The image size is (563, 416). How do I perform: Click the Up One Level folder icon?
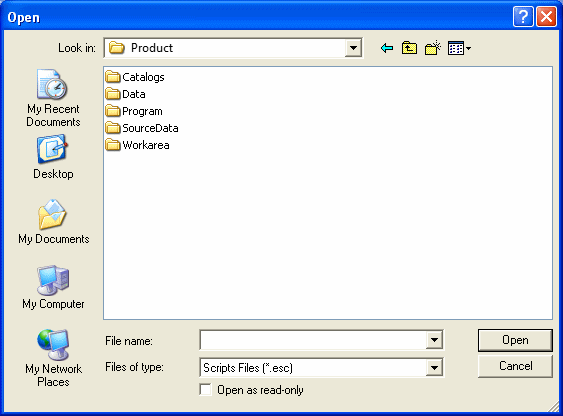pyautogui.click(x=409, y=48)
